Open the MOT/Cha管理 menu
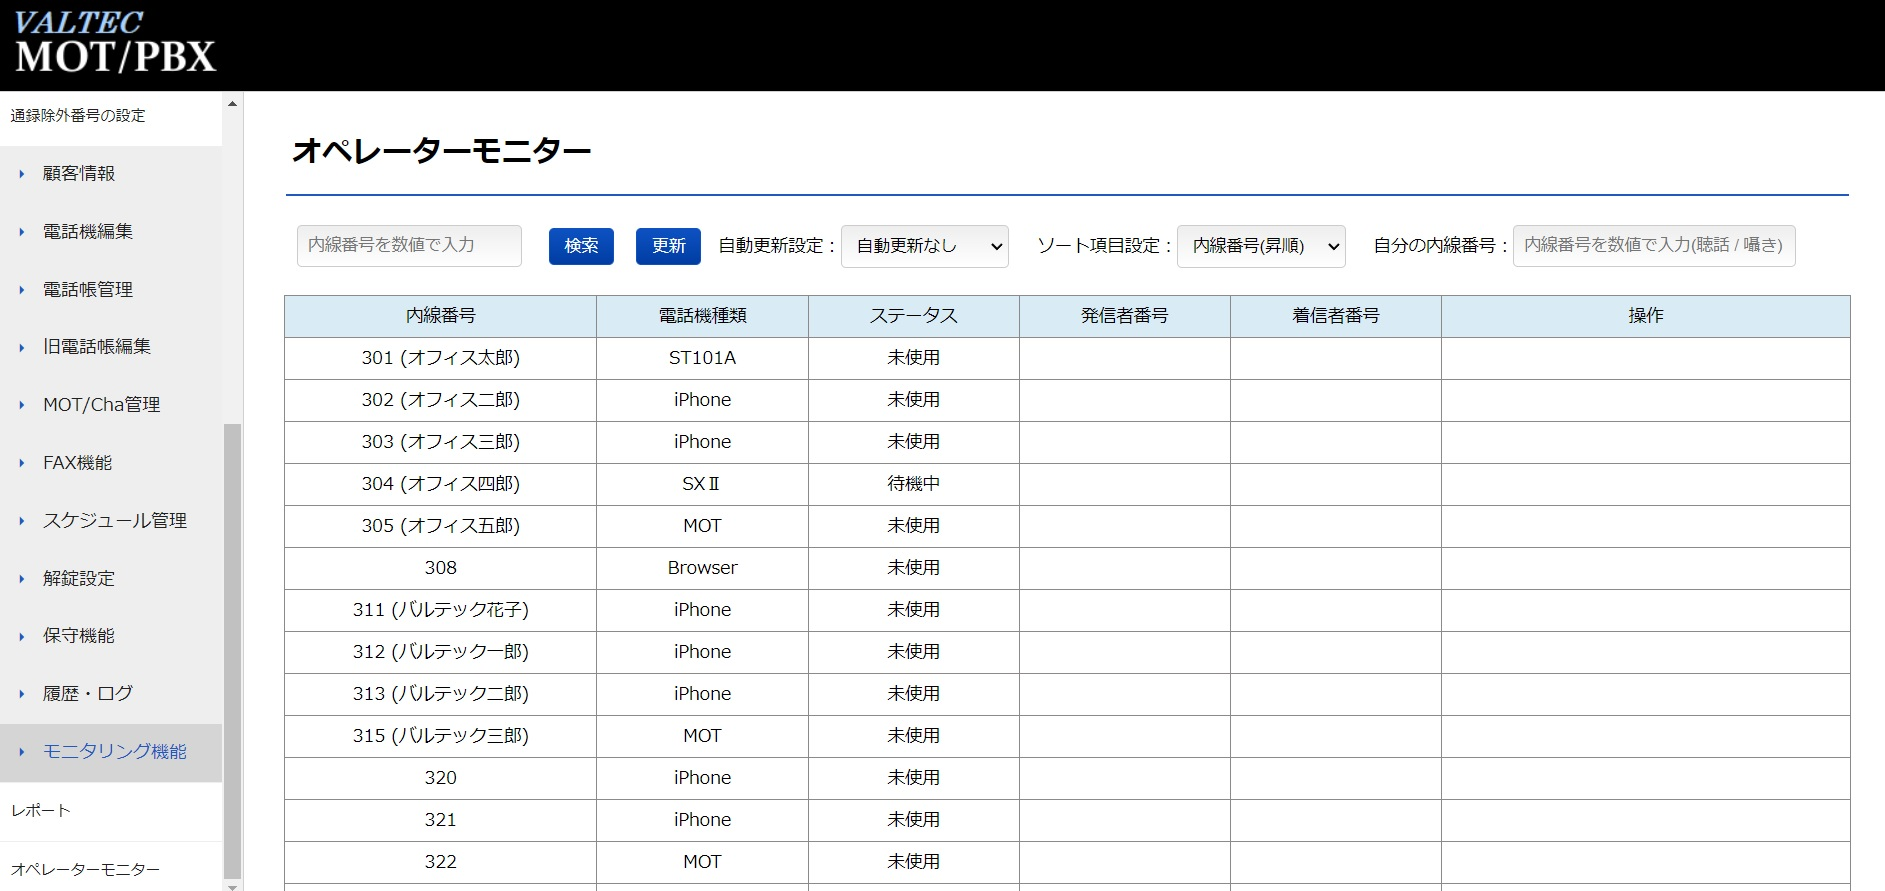 (101, 405)
